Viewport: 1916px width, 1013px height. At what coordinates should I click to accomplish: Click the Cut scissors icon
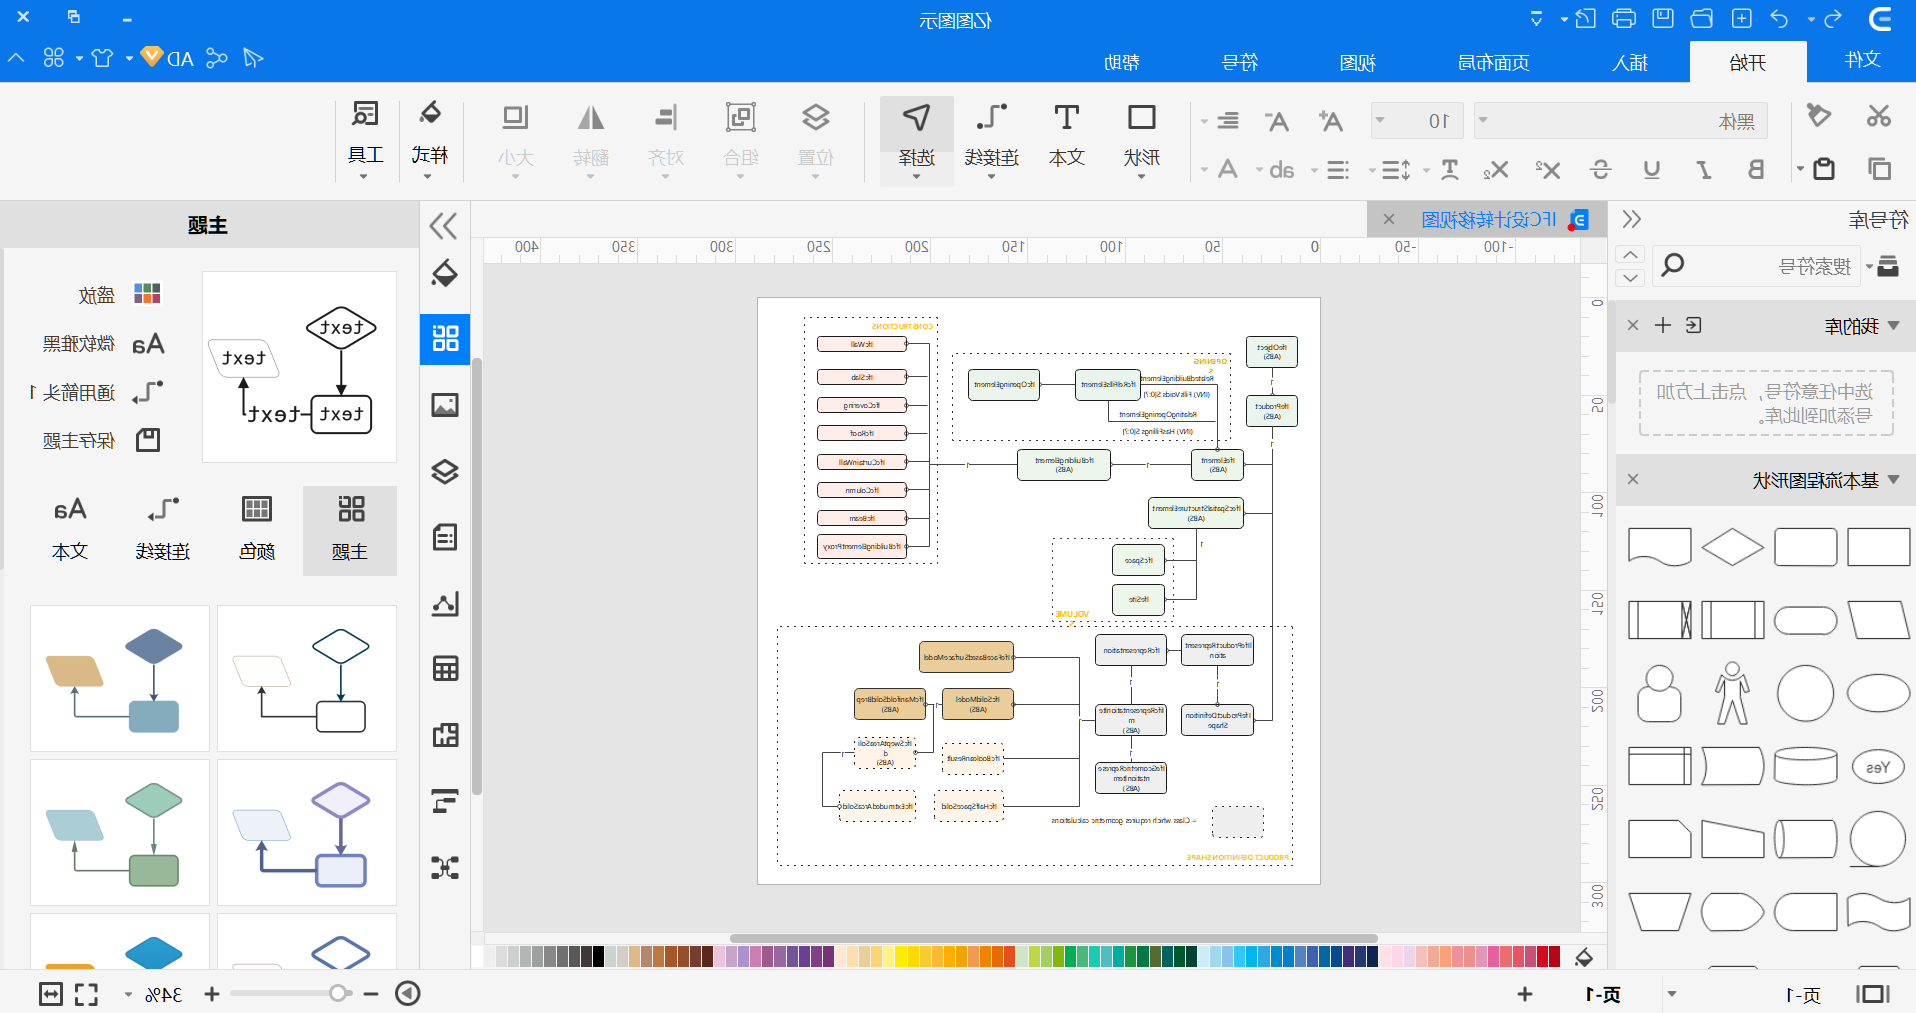(1879, 116)
